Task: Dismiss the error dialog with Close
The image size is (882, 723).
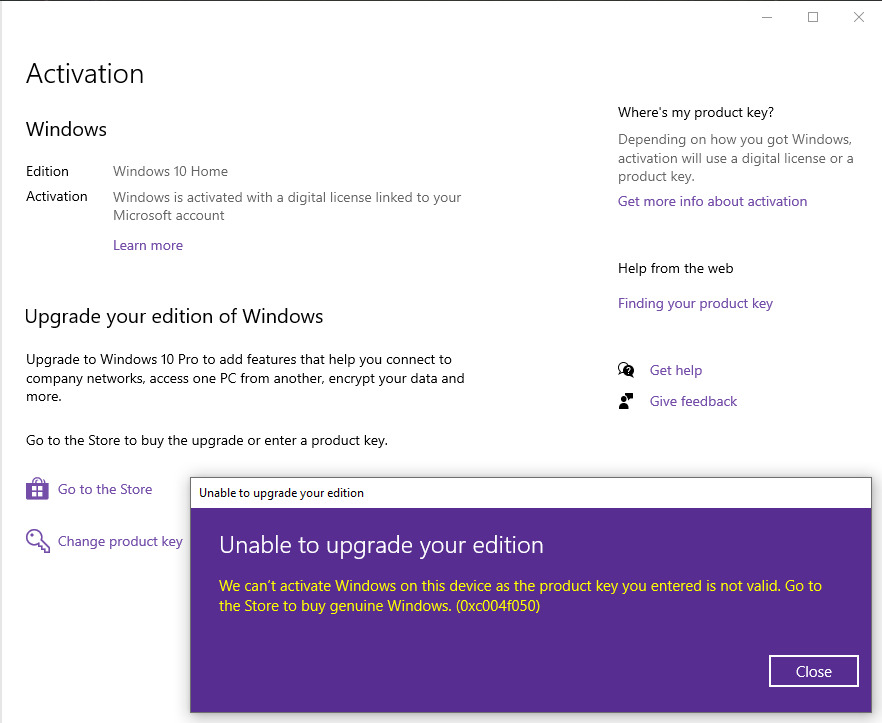Action: [x=813, y=671]
